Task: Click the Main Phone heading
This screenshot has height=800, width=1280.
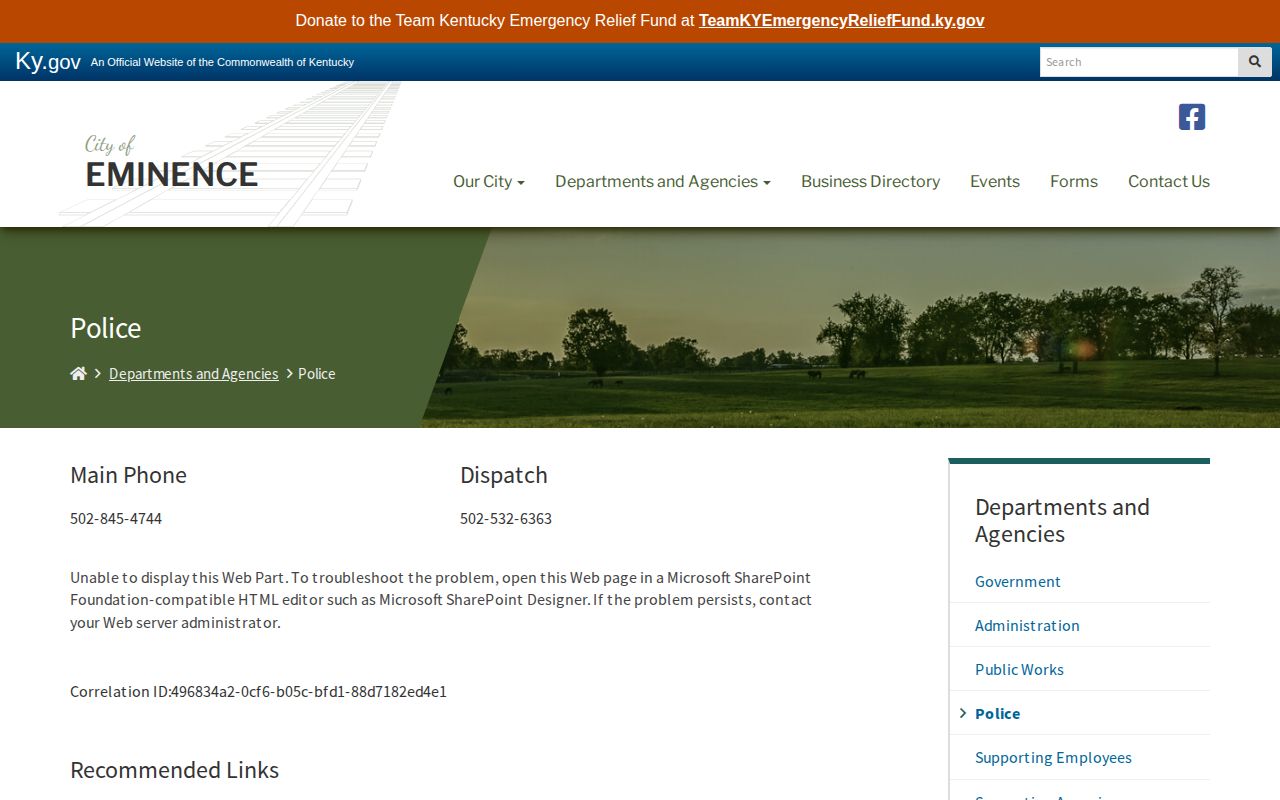Action: click(x=128, y=475)
